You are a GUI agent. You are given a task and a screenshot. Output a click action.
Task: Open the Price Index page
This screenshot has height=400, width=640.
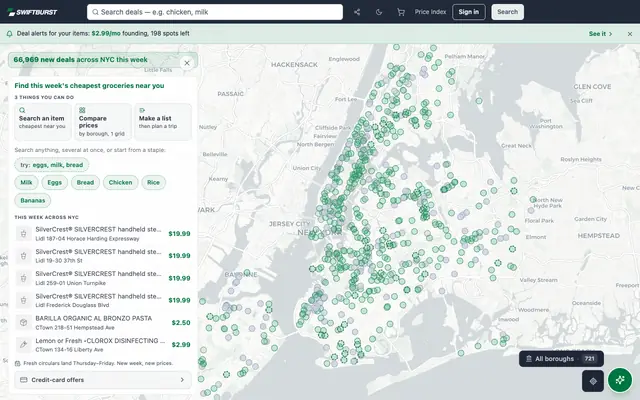430,12
